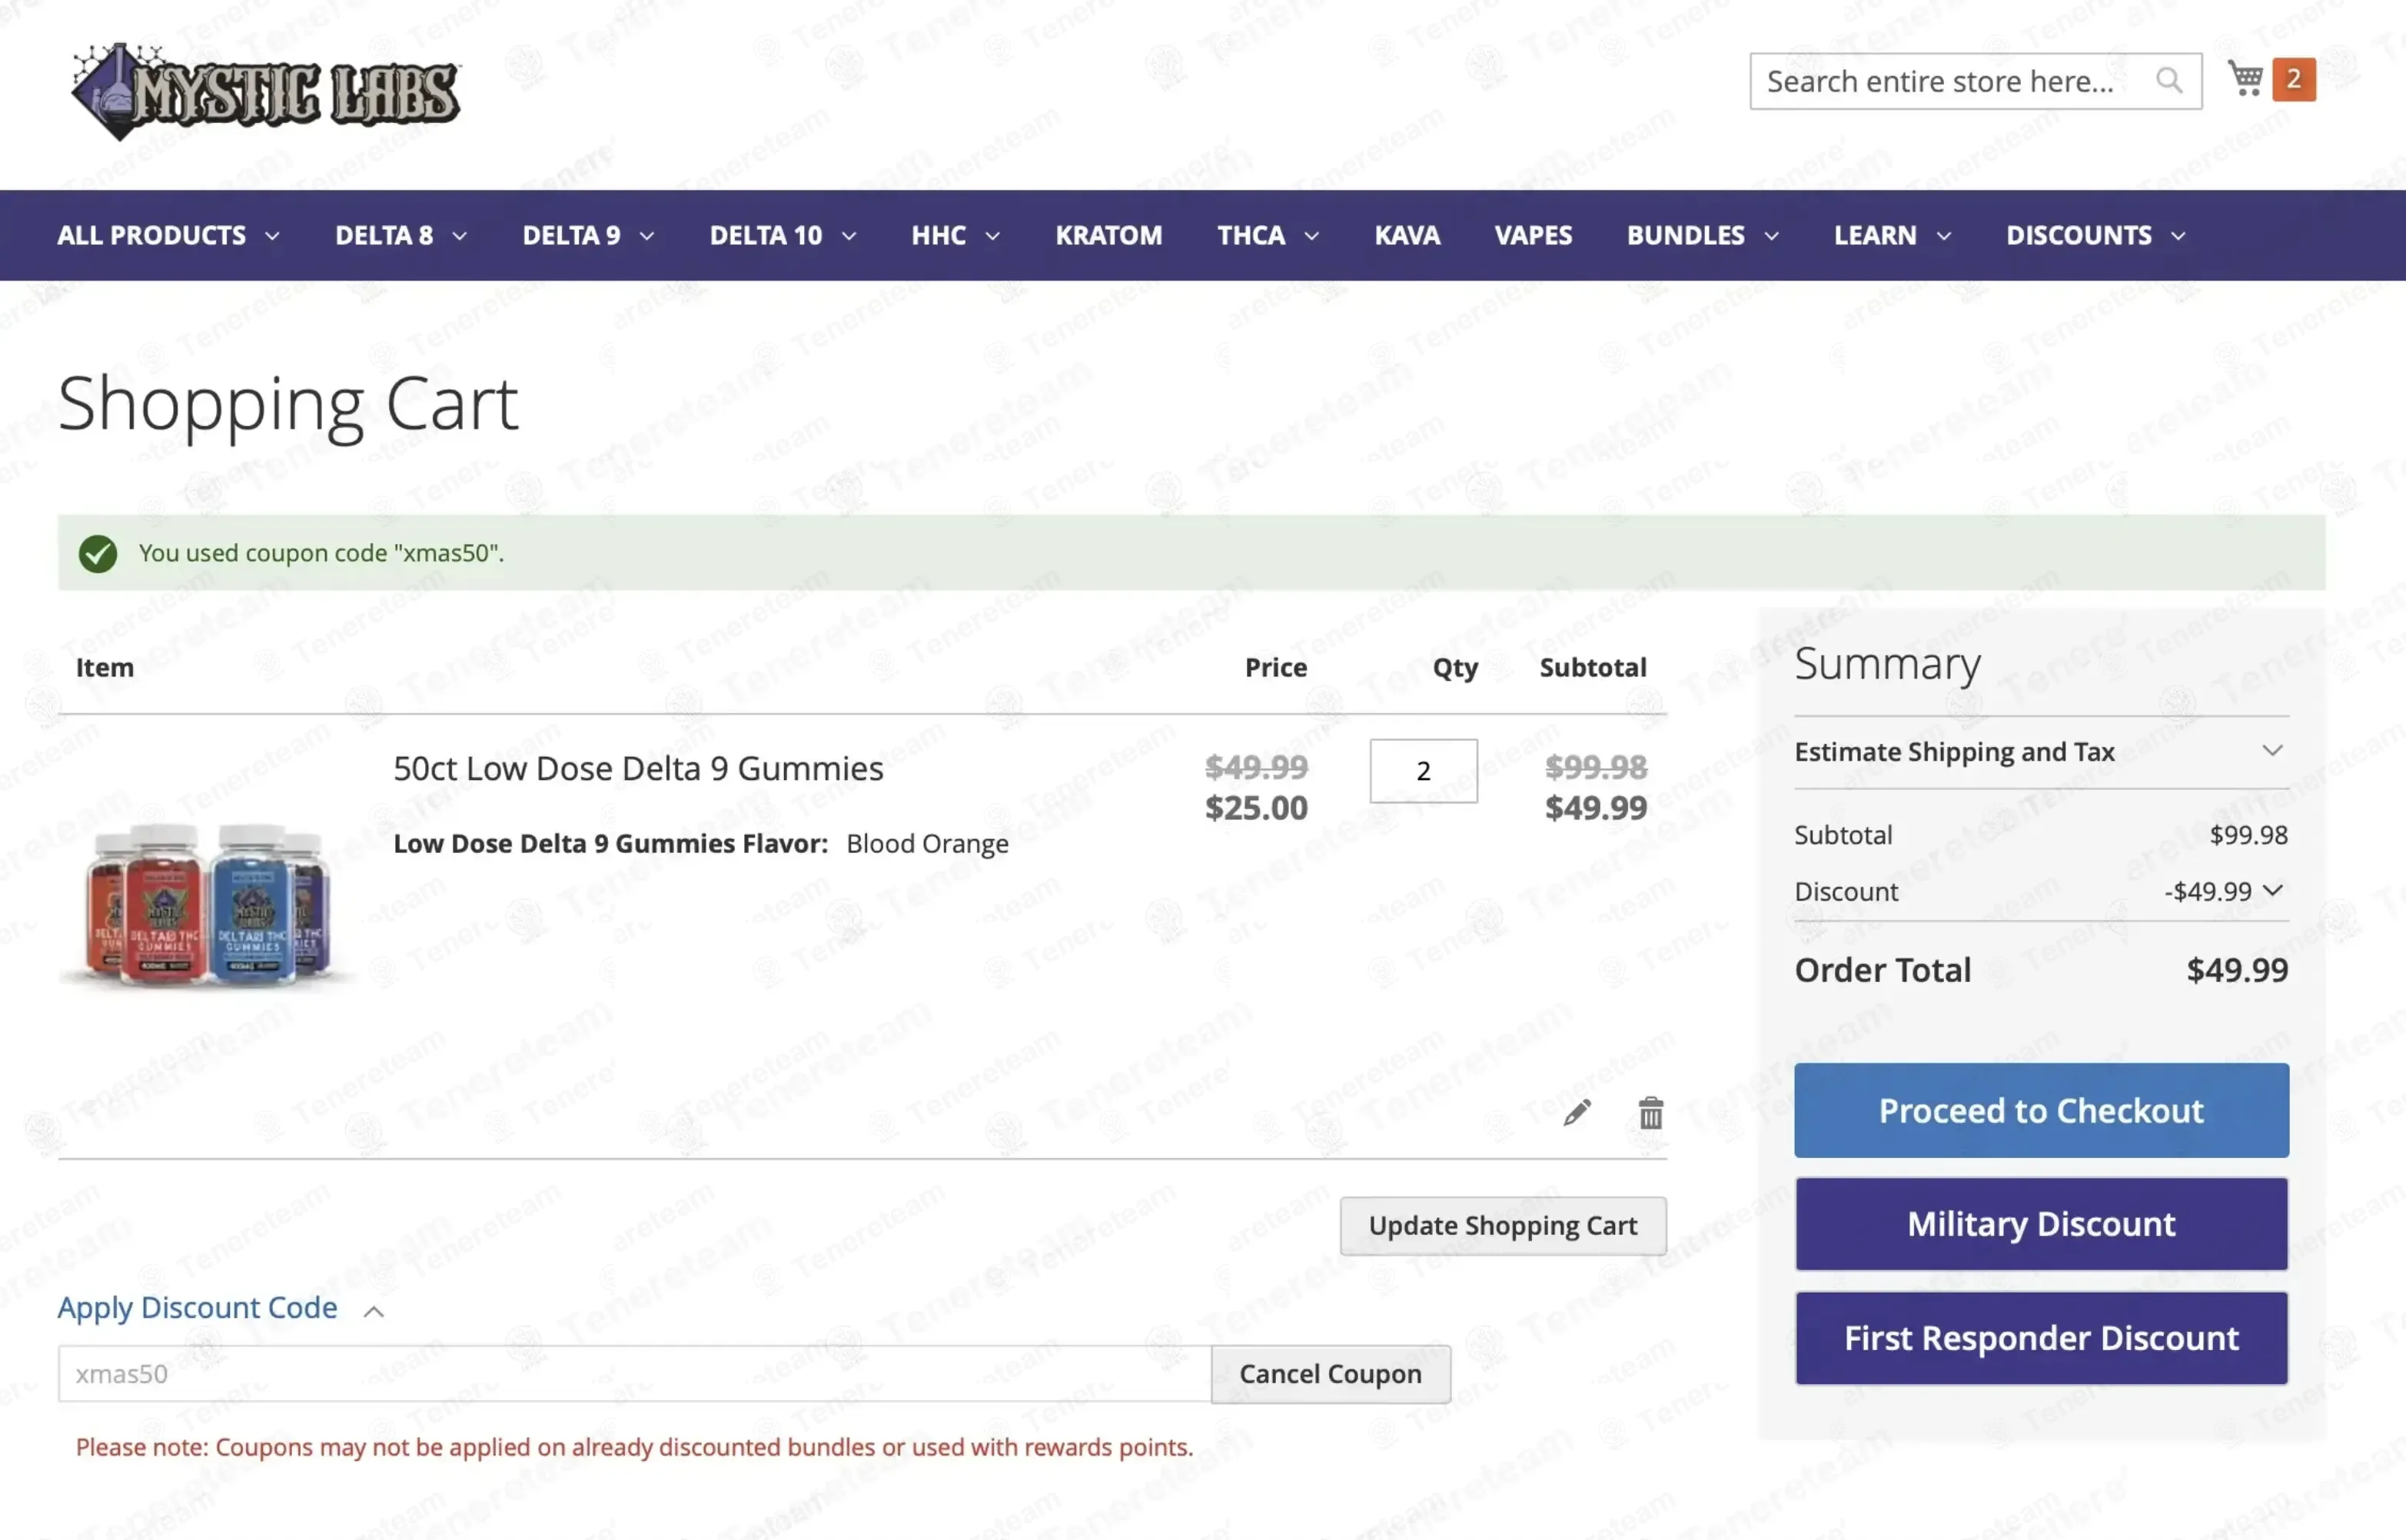Click the Cancel Coupon button
The image size is (2406, 1540).
coord(1330,1374)
